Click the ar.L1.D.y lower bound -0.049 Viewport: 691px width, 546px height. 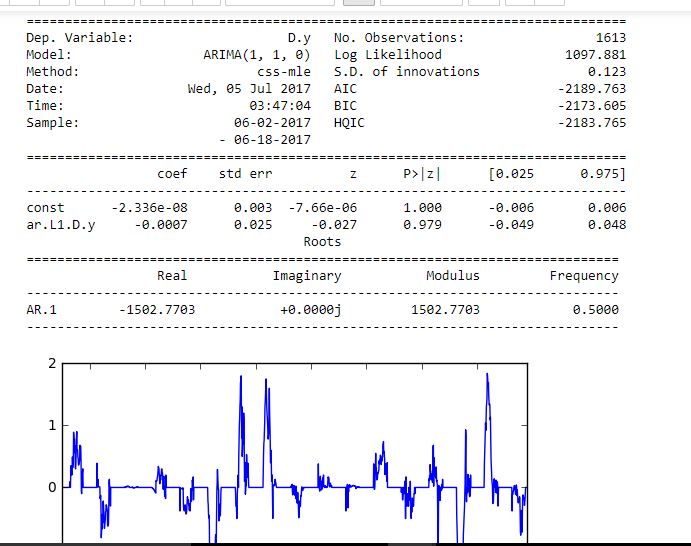pos(511,225)
